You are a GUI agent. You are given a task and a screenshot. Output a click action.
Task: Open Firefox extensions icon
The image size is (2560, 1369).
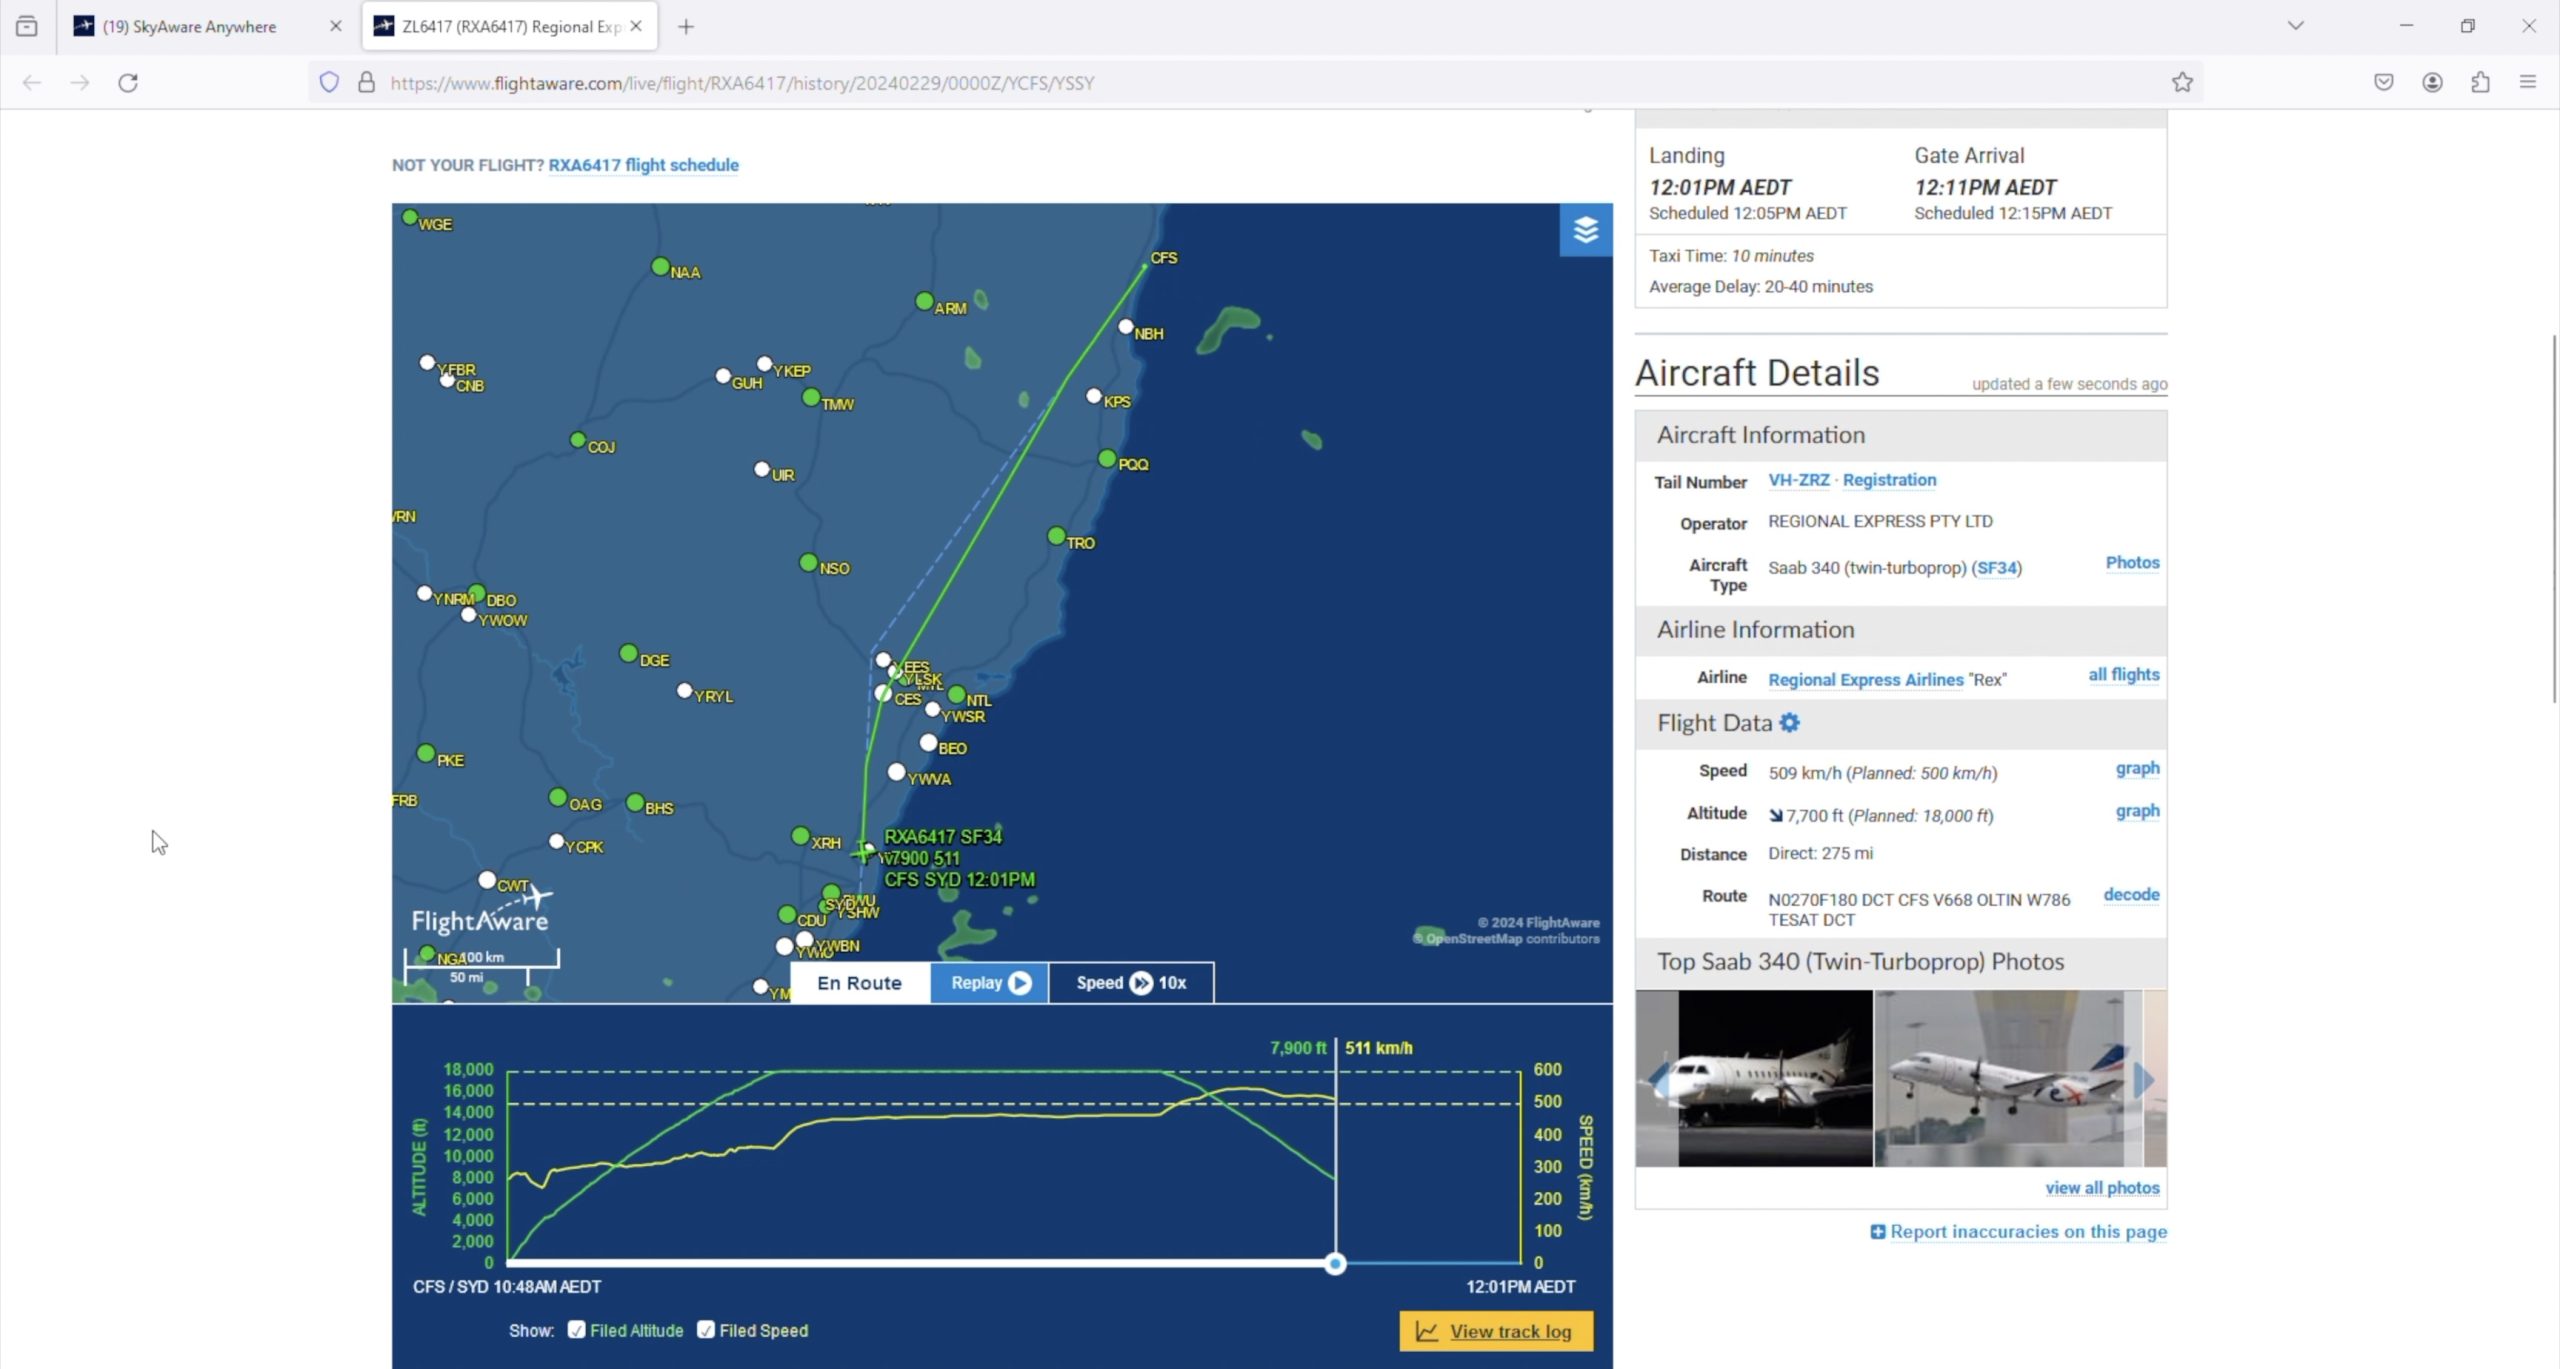click(2480, 83)
